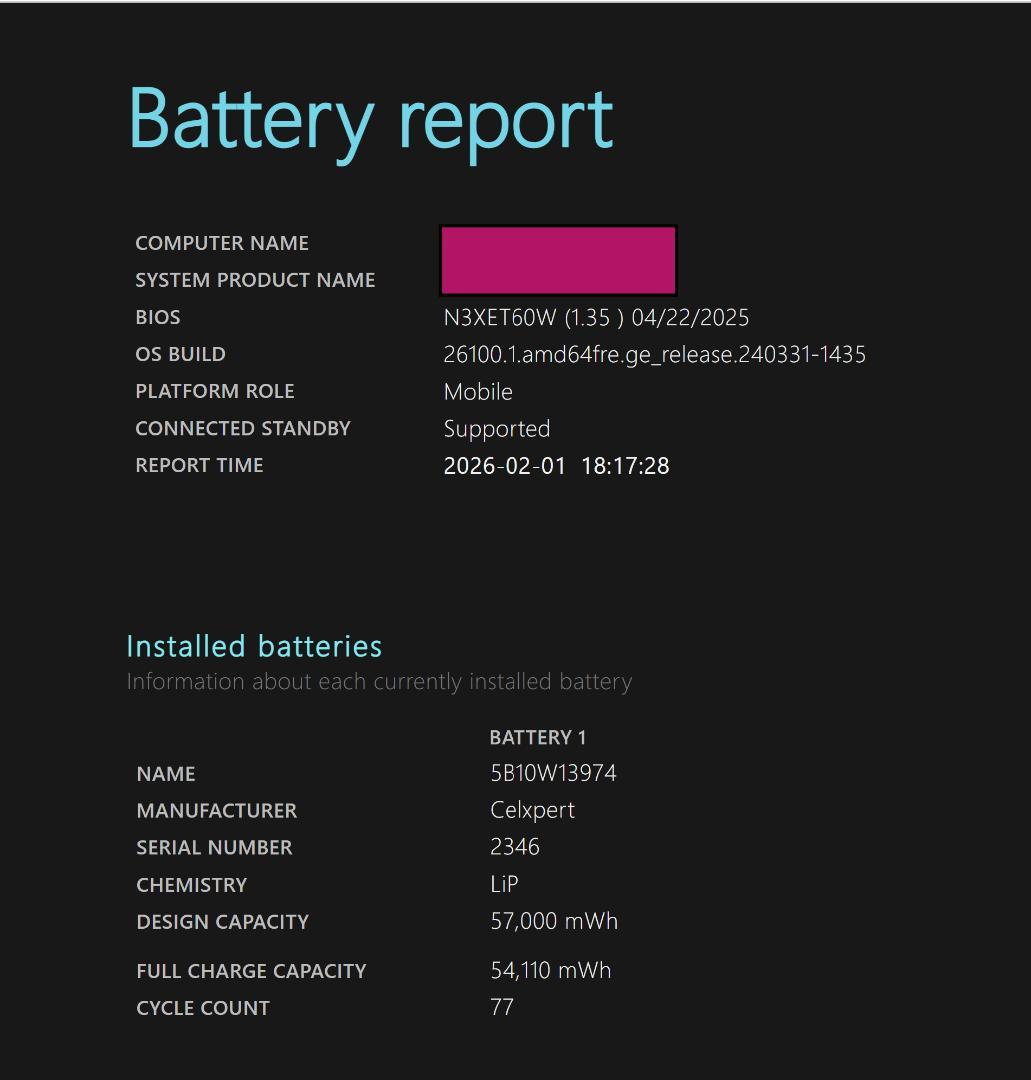The width and height of the screenshot is (1031, 1080).
Task: Select the platform role value Mobile
Action: pos(478,392)
